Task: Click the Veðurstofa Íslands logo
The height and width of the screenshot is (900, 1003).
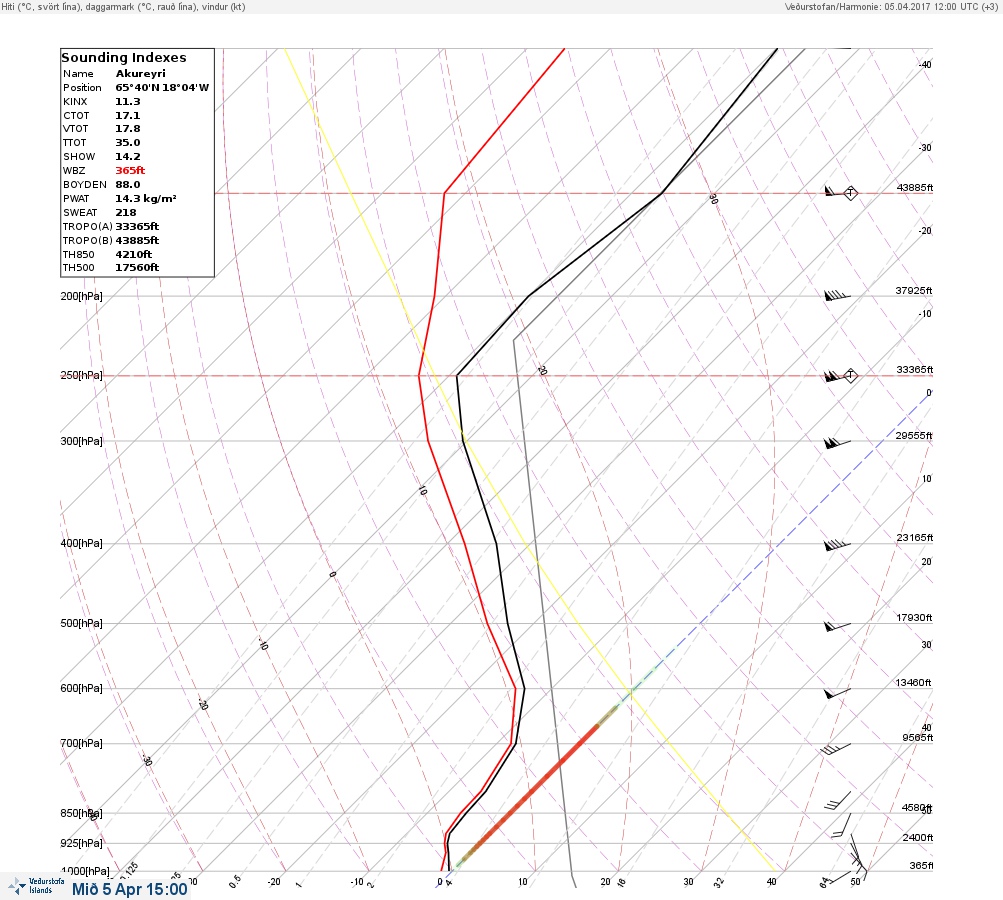Action: [x=36, y=886]
